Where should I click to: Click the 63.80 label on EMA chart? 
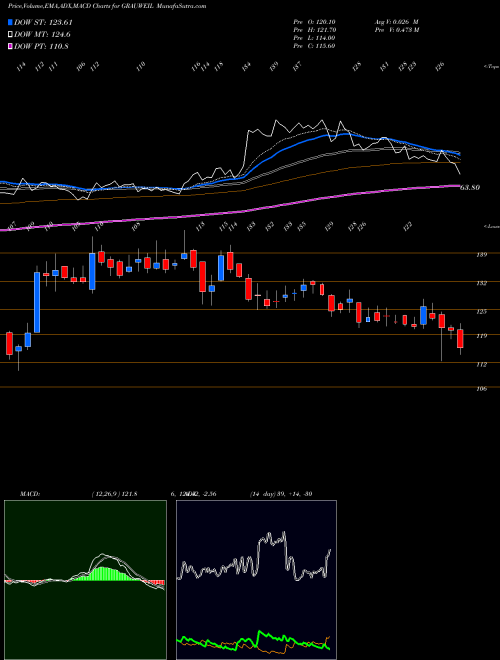470,188
